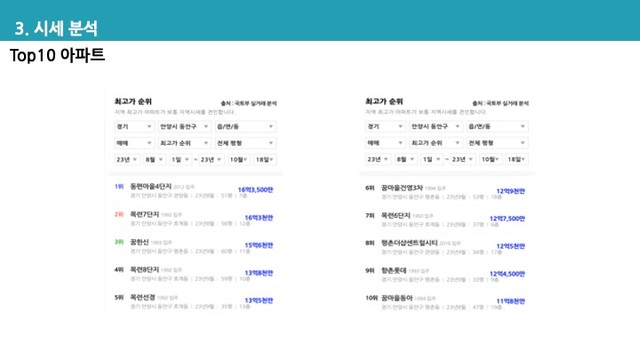Open the 18일 end-day dropdown in the 6위–10위 panel

[516, 159]
